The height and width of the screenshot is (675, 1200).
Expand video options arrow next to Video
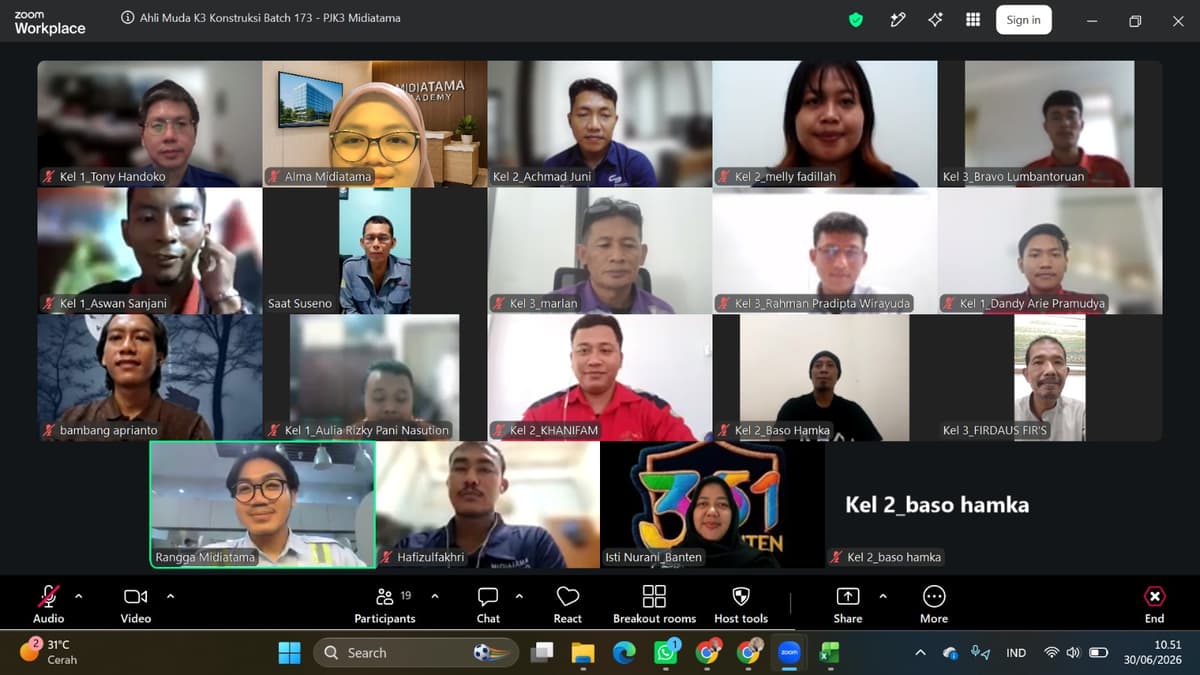[170, 596]
